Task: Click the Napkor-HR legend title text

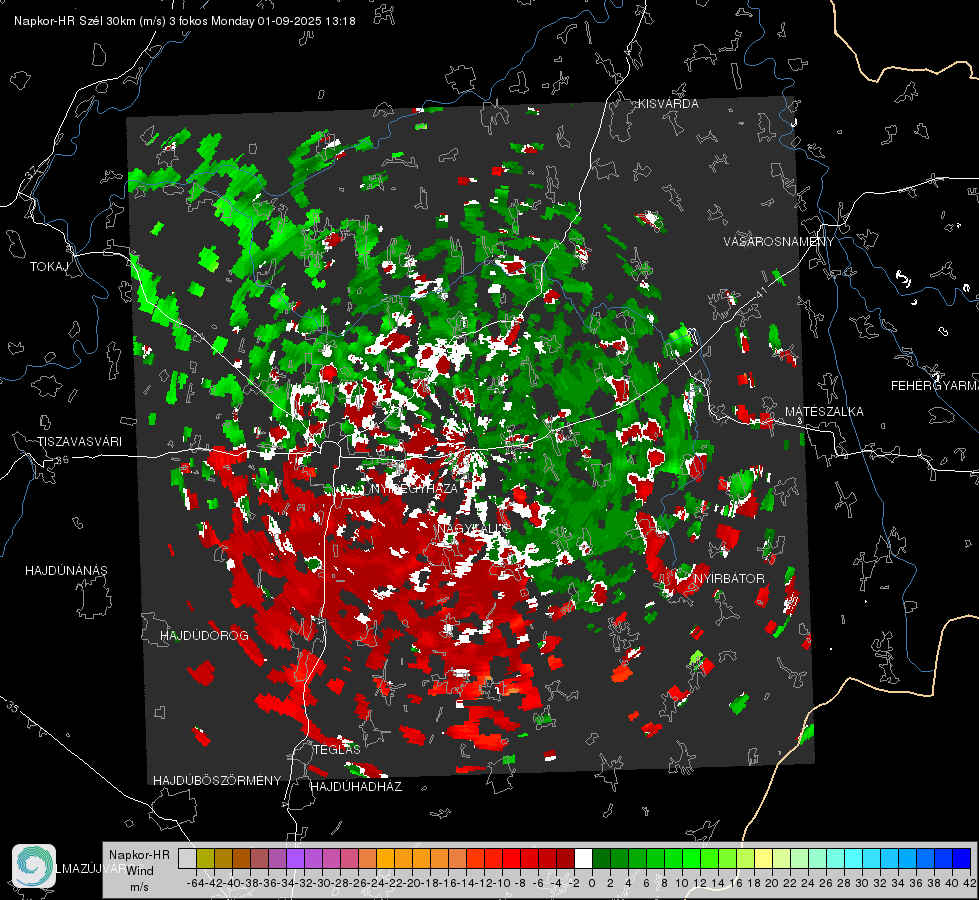Action: [139, 854]
